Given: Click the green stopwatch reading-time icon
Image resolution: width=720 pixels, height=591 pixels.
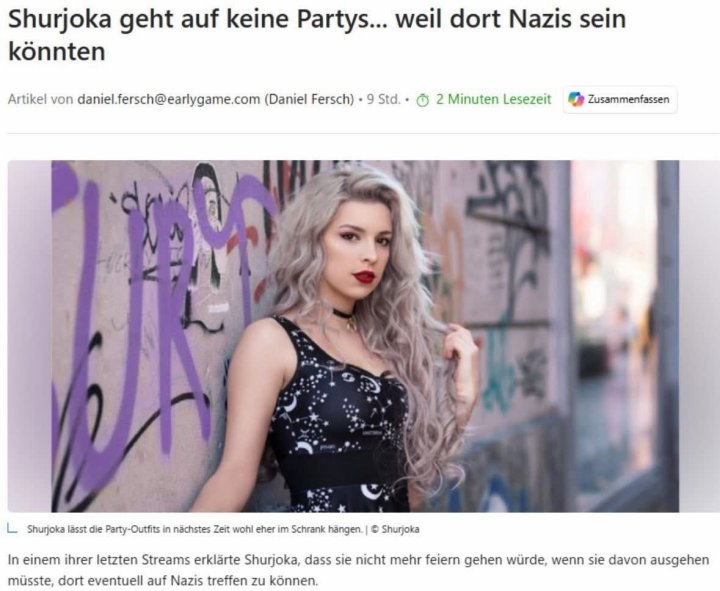Looking at the screenshot, I should (x=422, y=100).
